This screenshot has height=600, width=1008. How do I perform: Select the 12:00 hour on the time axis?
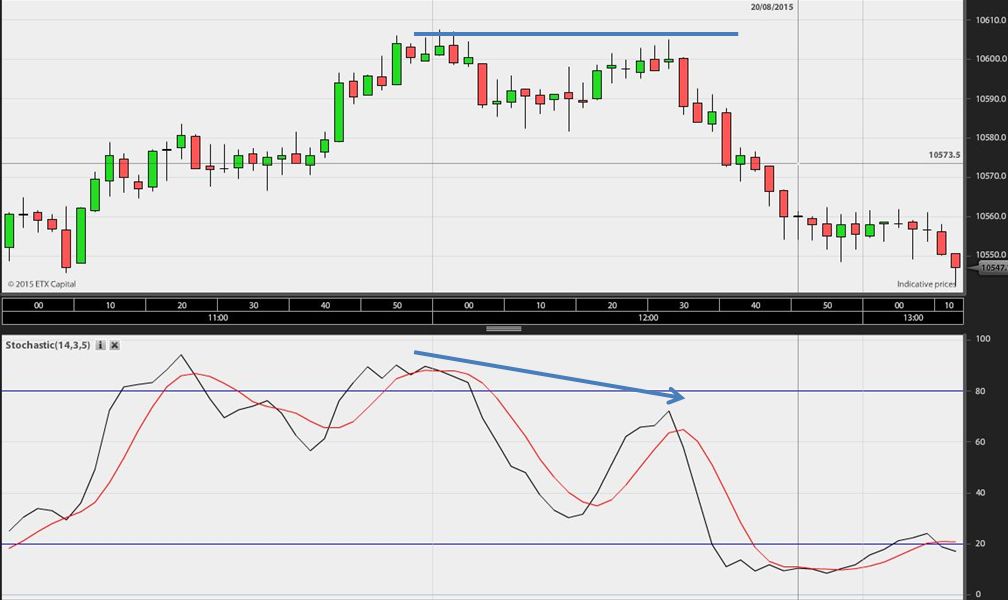(x=648, y=318)
